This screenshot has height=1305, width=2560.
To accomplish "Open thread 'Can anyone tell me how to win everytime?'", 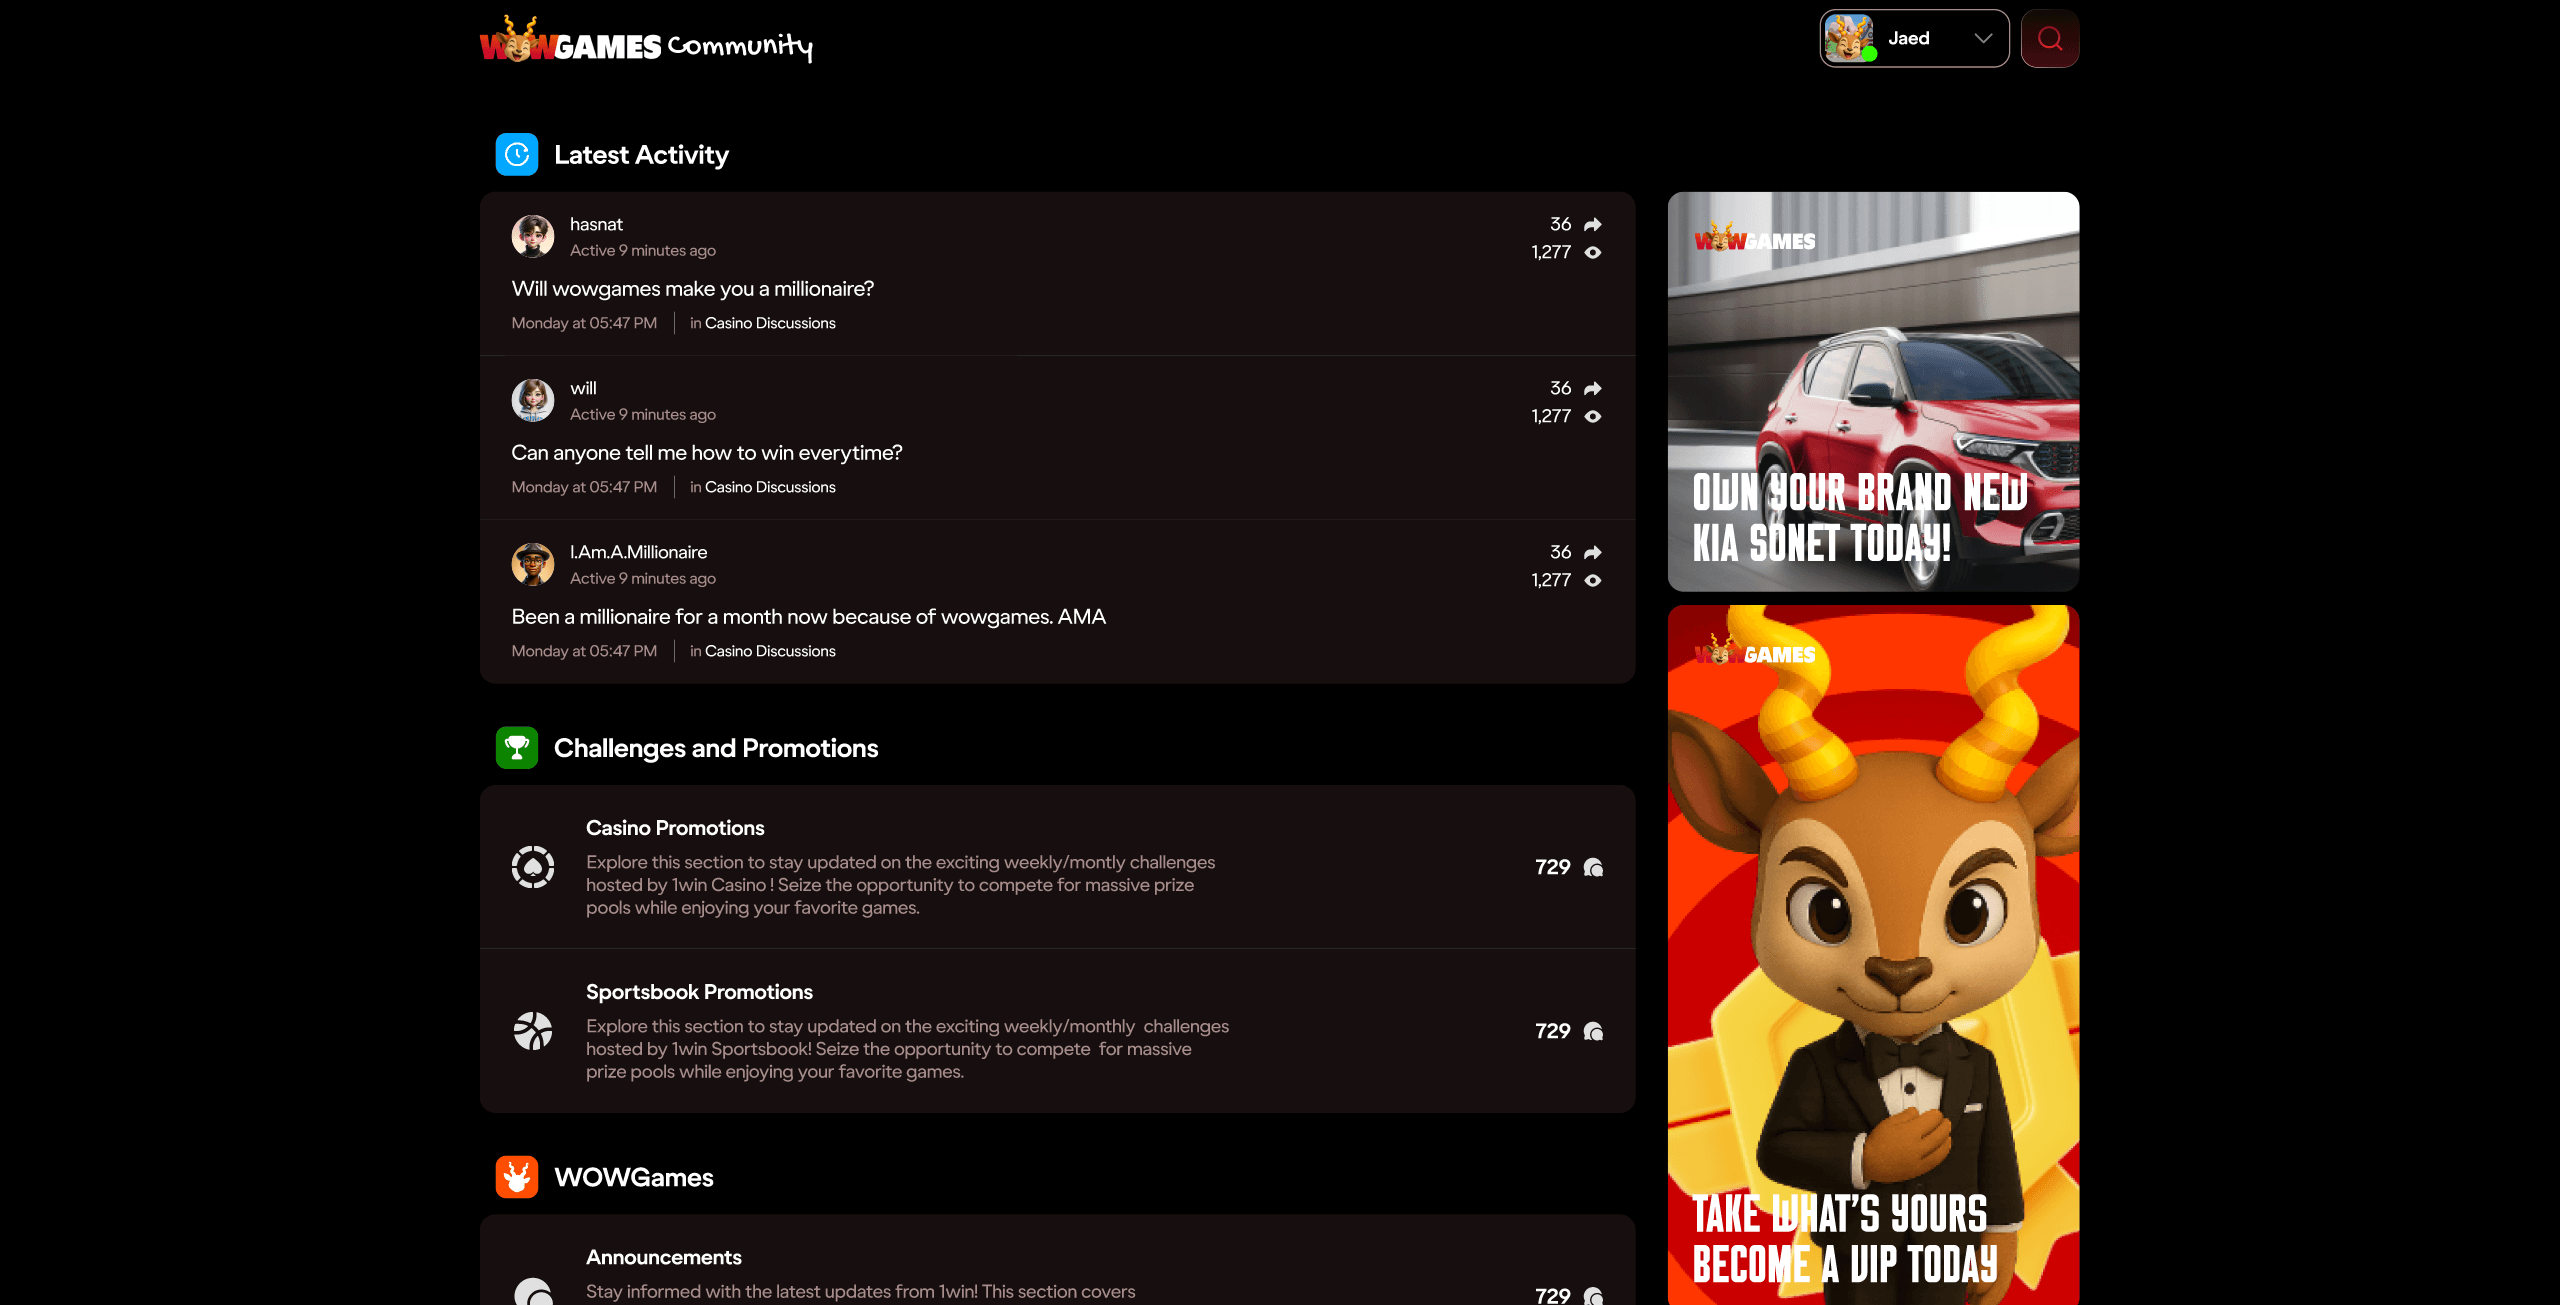I will click(707, 453).
